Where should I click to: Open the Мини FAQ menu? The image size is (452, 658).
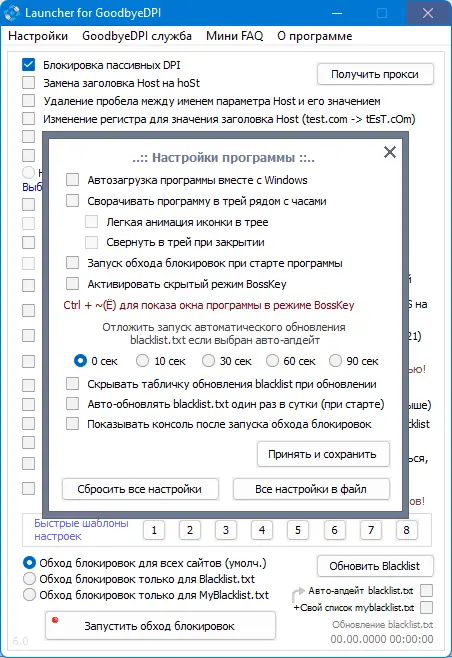tap(235, 36)
